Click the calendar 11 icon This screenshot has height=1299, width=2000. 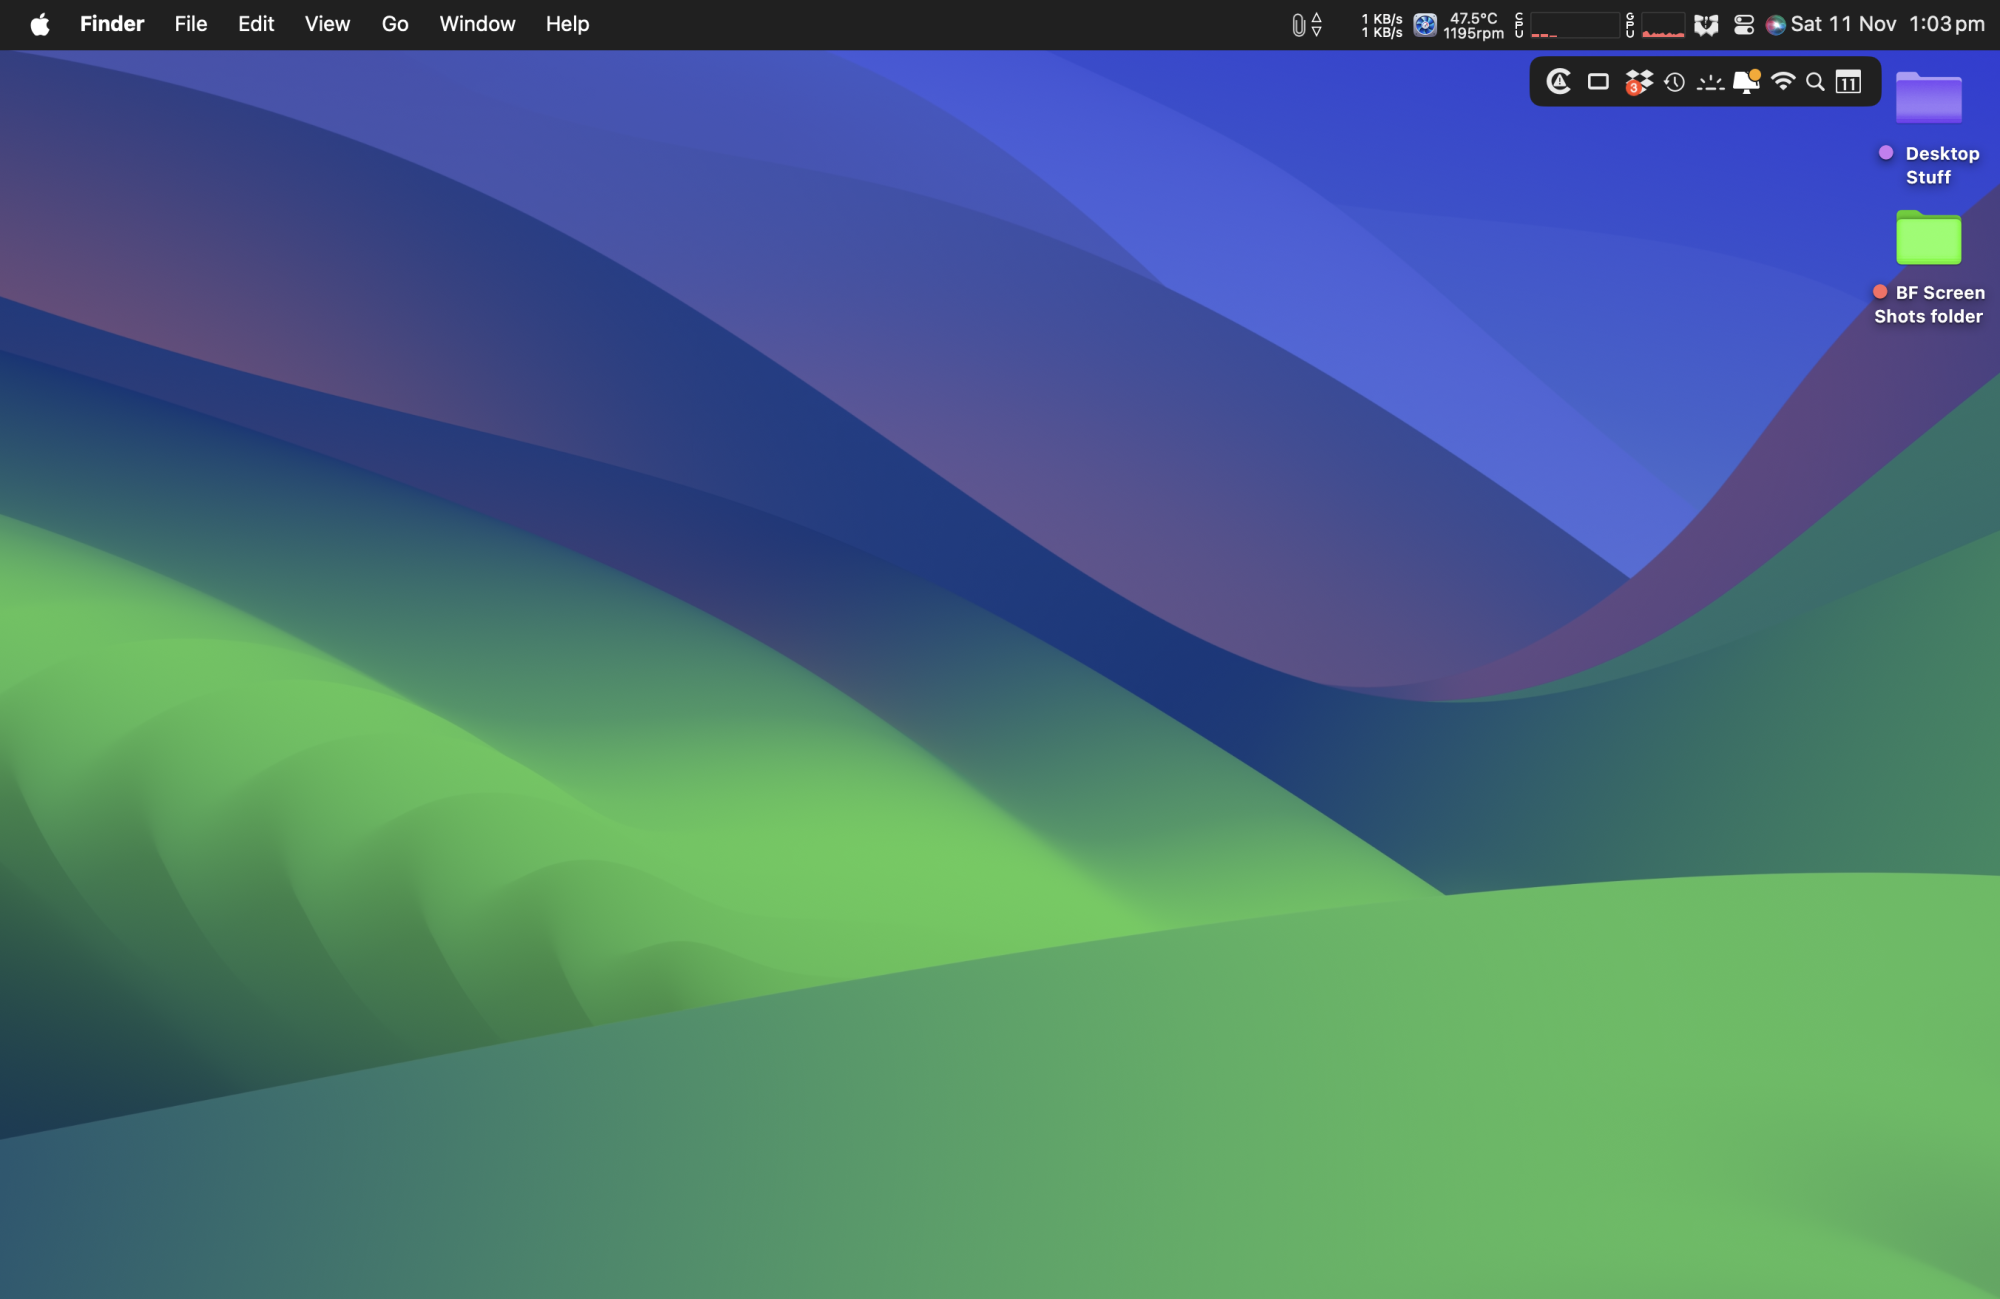coord(1848,82)
